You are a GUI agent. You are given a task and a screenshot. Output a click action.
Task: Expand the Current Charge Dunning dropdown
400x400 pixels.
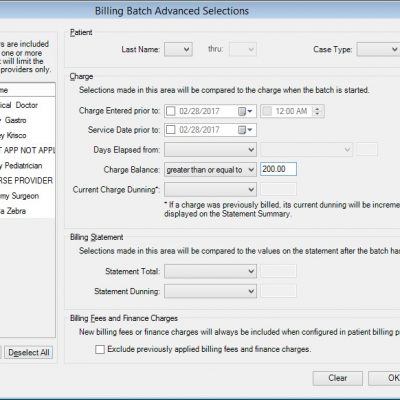point(210,190)
